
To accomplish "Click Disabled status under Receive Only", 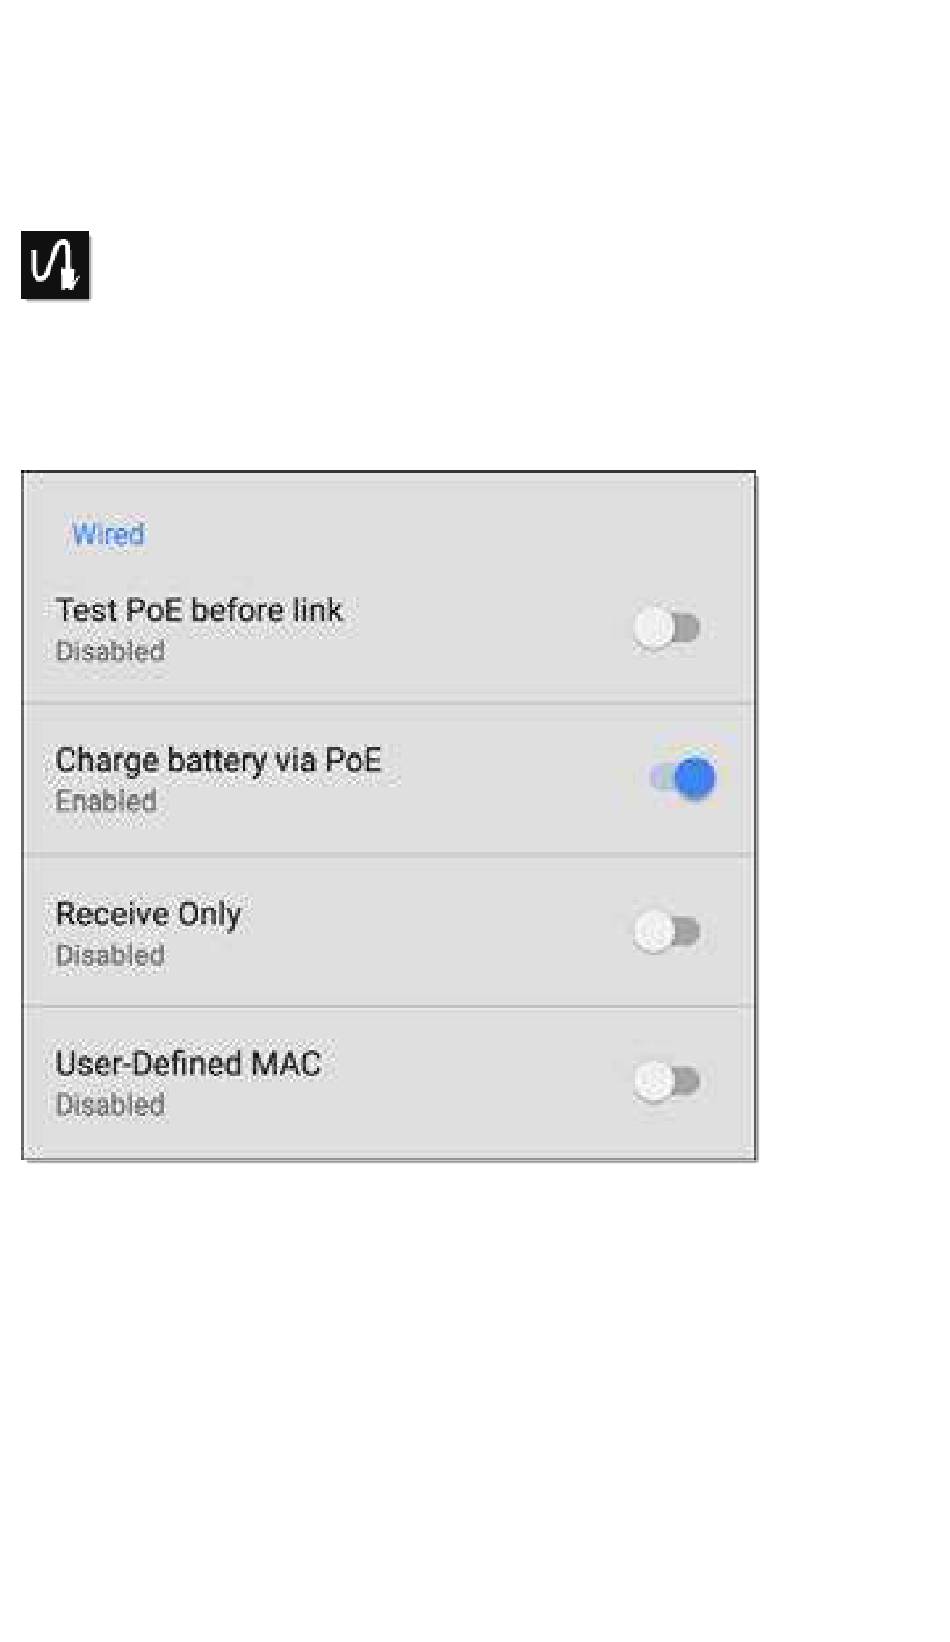I will 110,955.
